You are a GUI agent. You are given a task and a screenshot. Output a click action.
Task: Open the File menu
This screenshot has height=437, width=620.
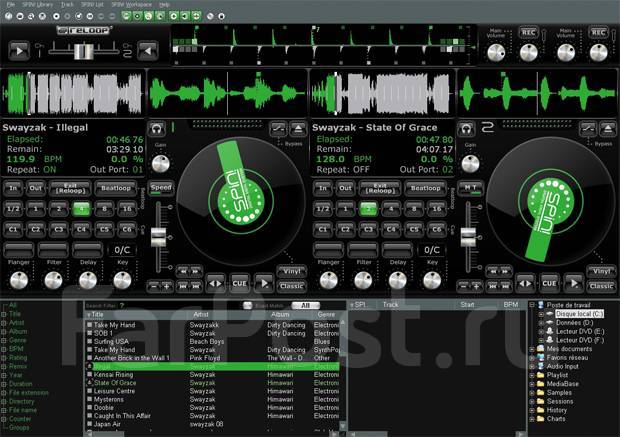click(11, 4)
